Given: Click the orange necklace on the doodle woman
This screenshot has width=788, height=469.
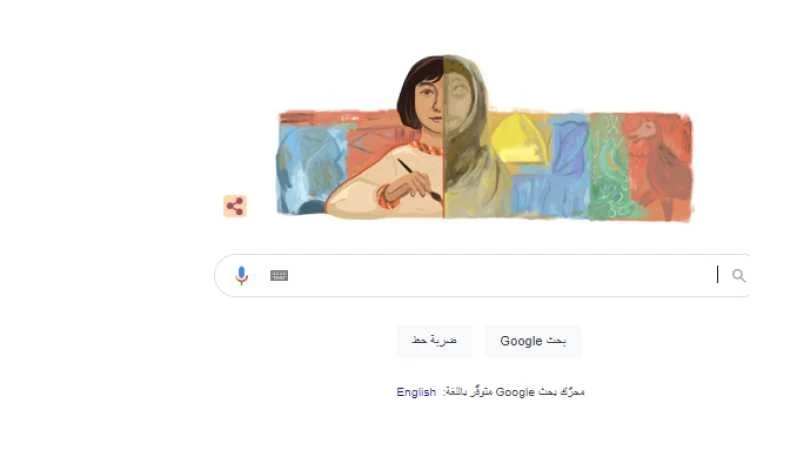Looking at the screenshot, I should tap(427, 147).
